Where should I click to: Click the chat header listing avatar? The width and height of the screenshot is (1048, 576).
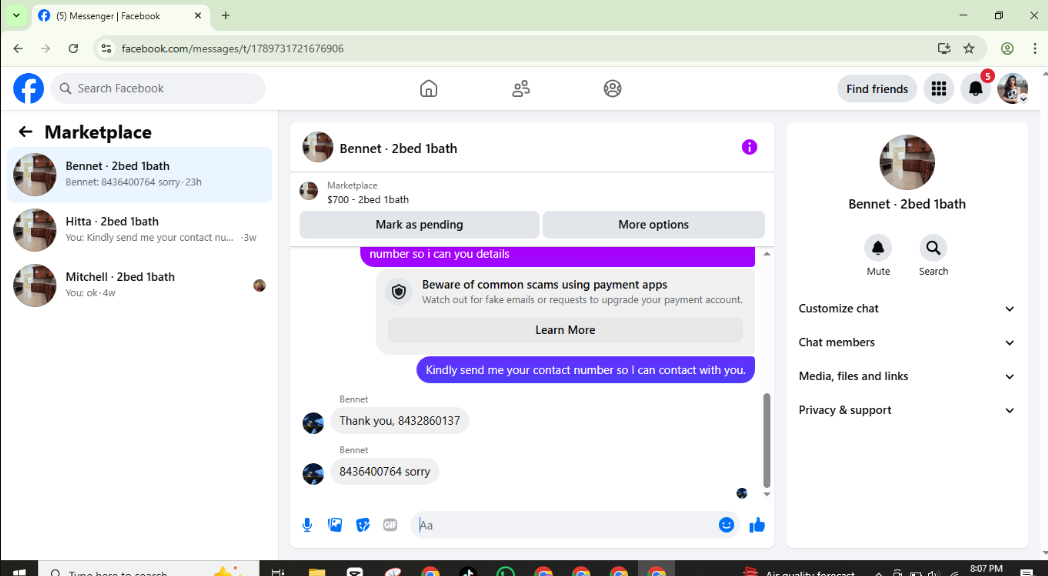tap(317, 147)
